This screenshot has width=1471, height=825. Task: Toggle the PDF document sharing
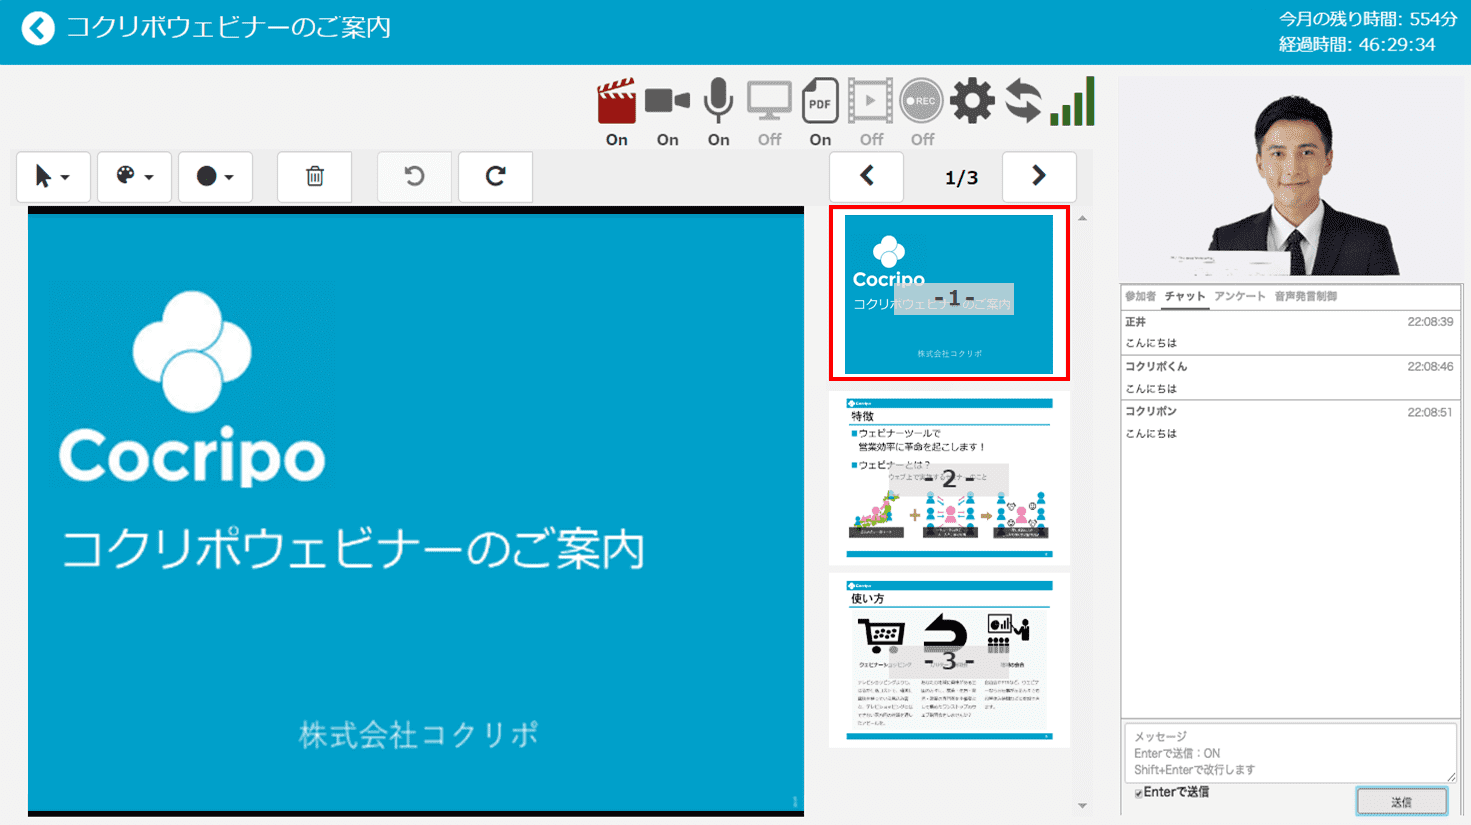pyautogui.click(x=820, y=101)
